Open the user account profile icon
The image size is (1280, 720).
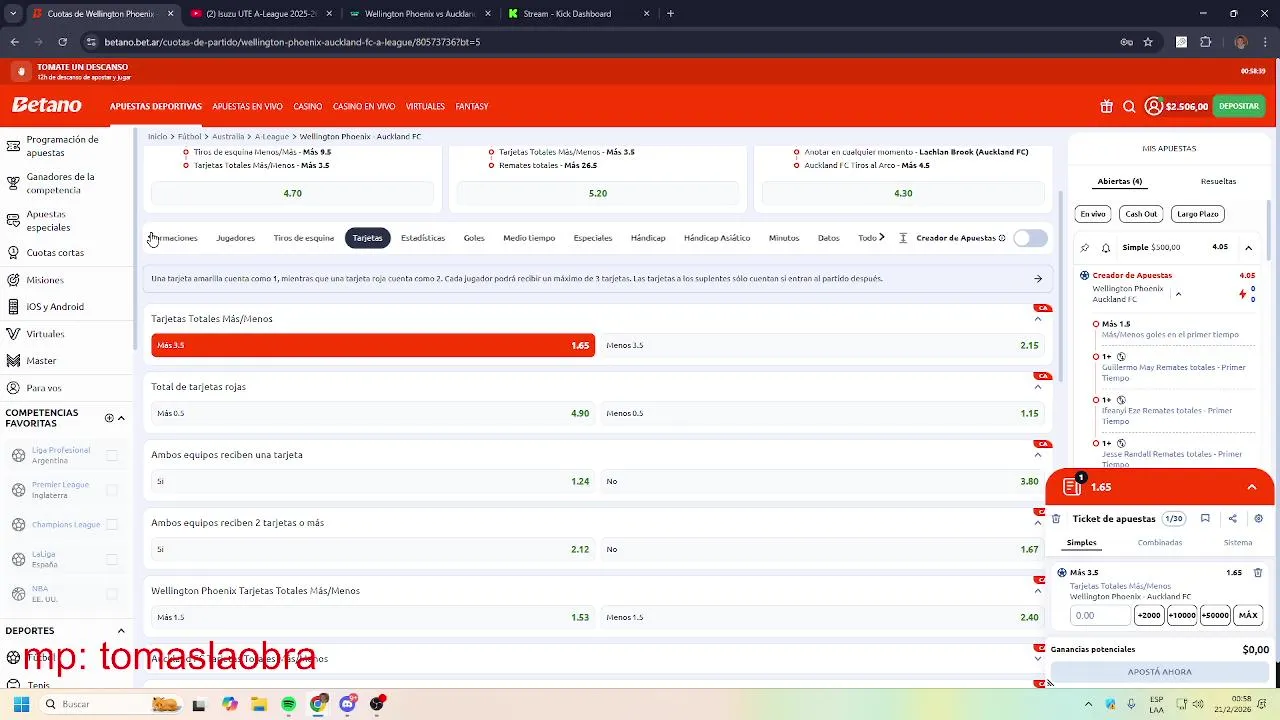pyautogui.click(x=1154, y=106)
